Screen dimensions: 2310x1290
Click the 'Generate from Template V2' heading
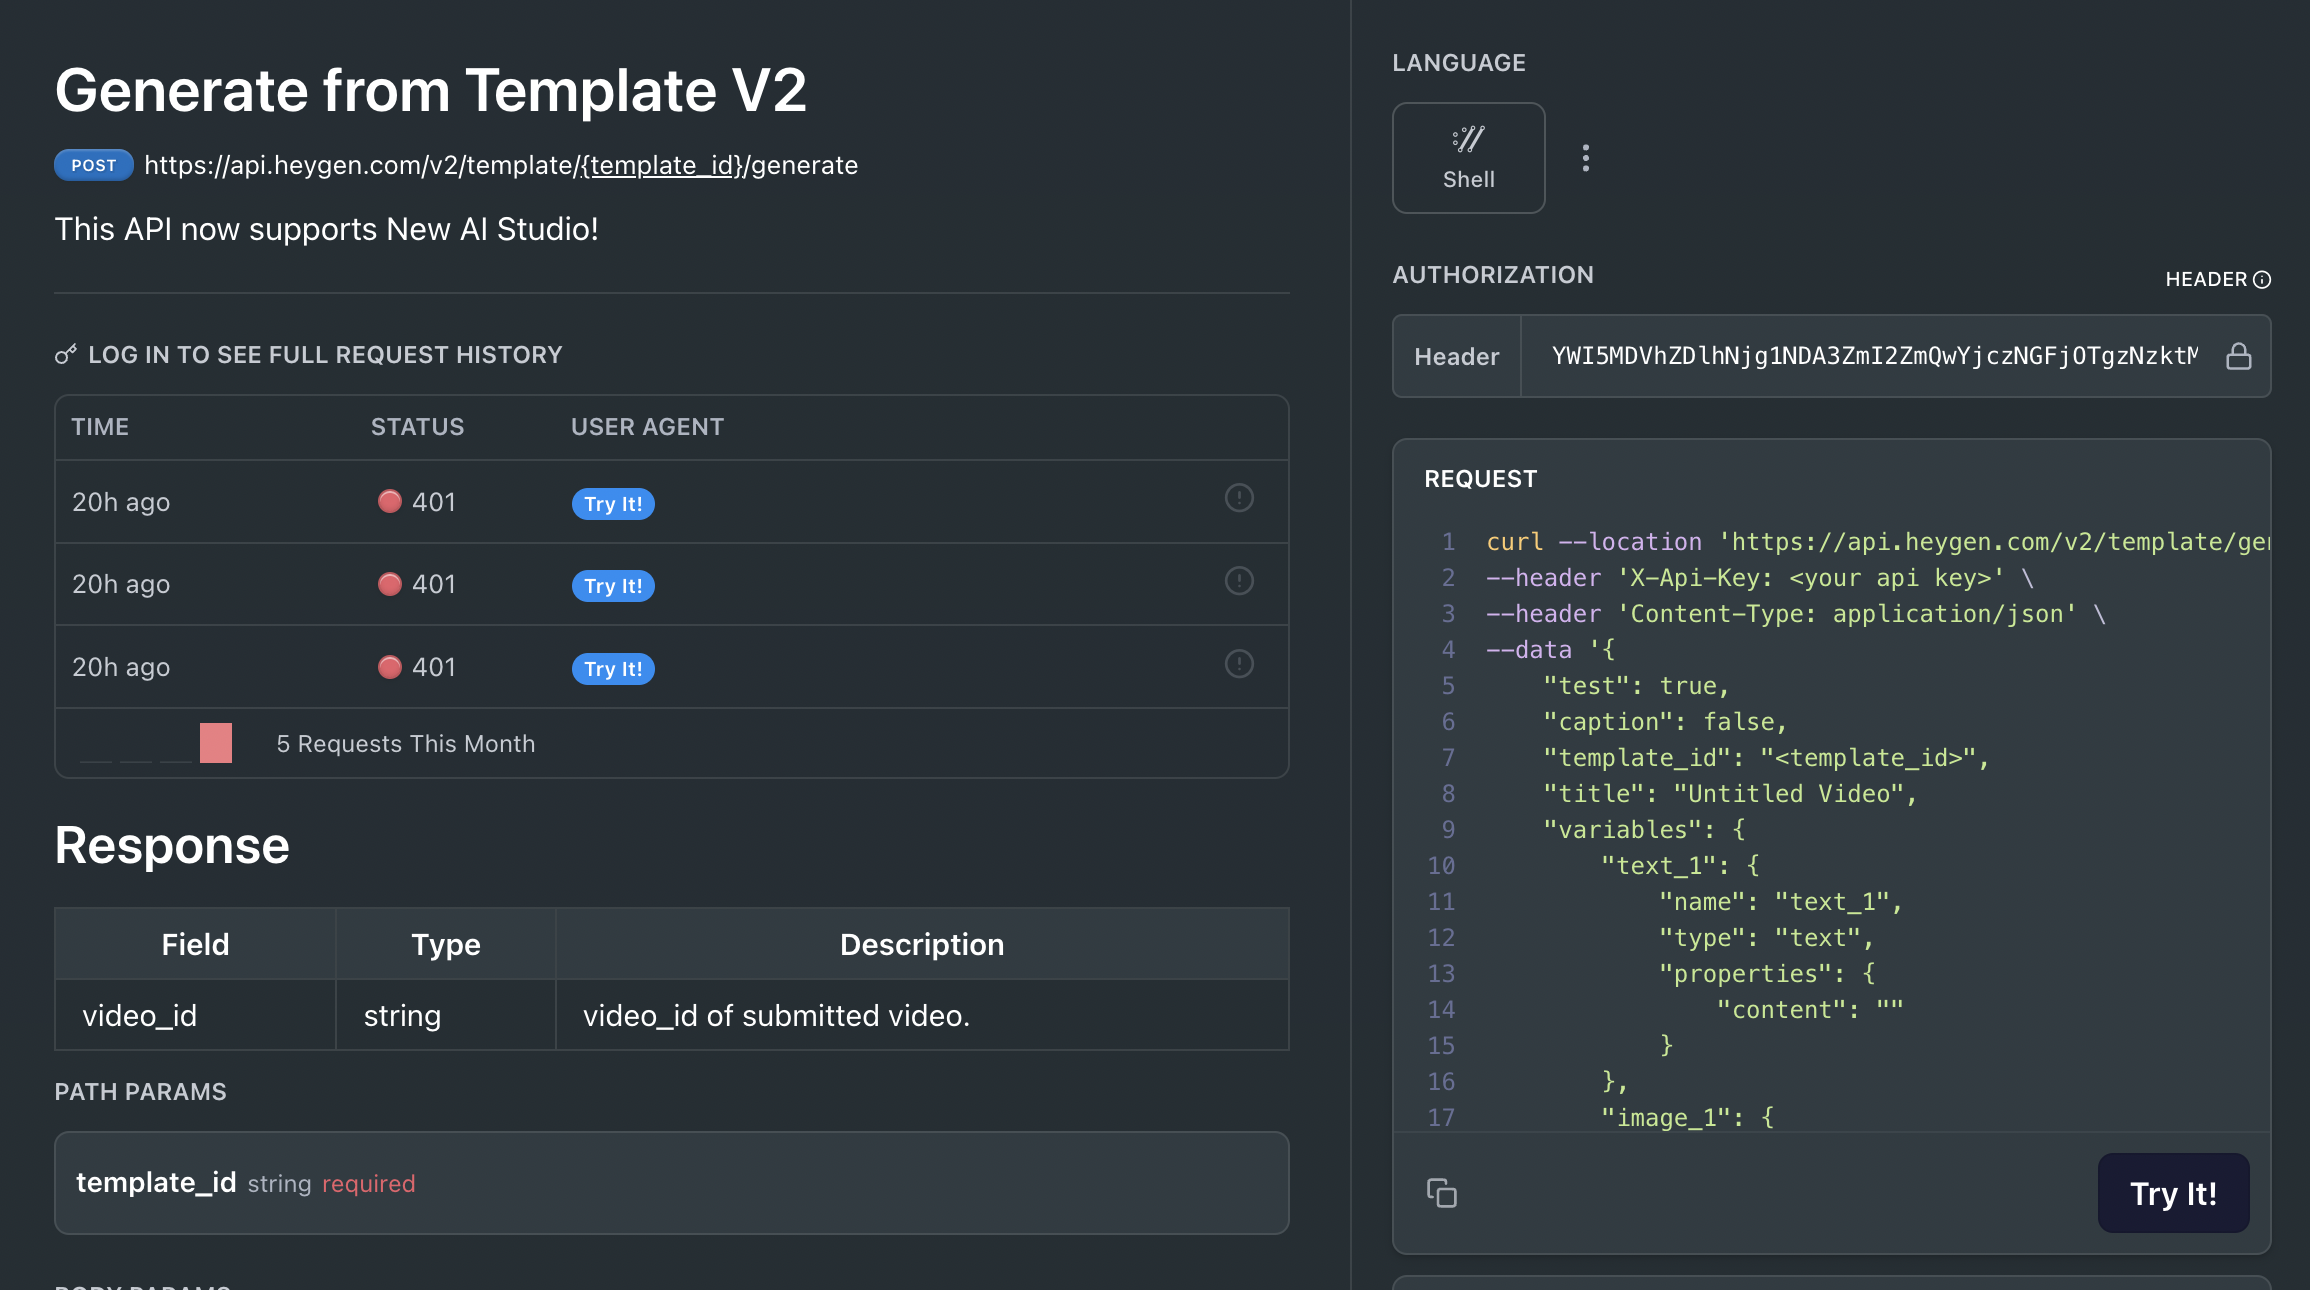point(431,91)
